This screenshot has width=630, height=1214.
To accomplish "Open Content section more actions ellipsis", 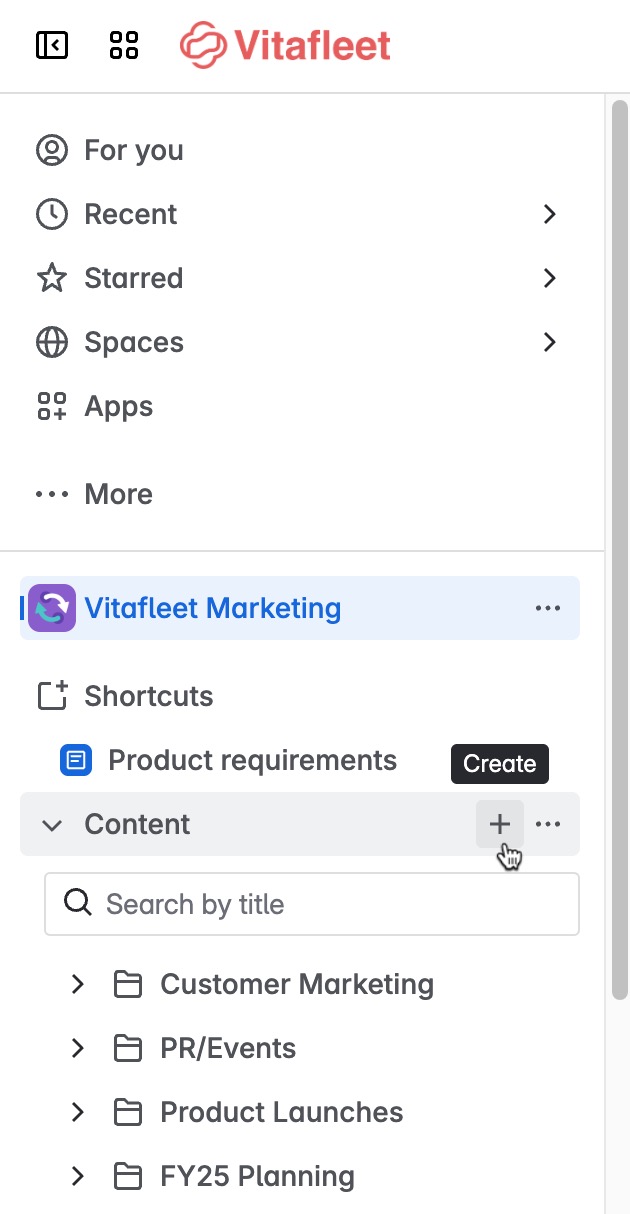I will pyautogui.click(x=548, y=824).
